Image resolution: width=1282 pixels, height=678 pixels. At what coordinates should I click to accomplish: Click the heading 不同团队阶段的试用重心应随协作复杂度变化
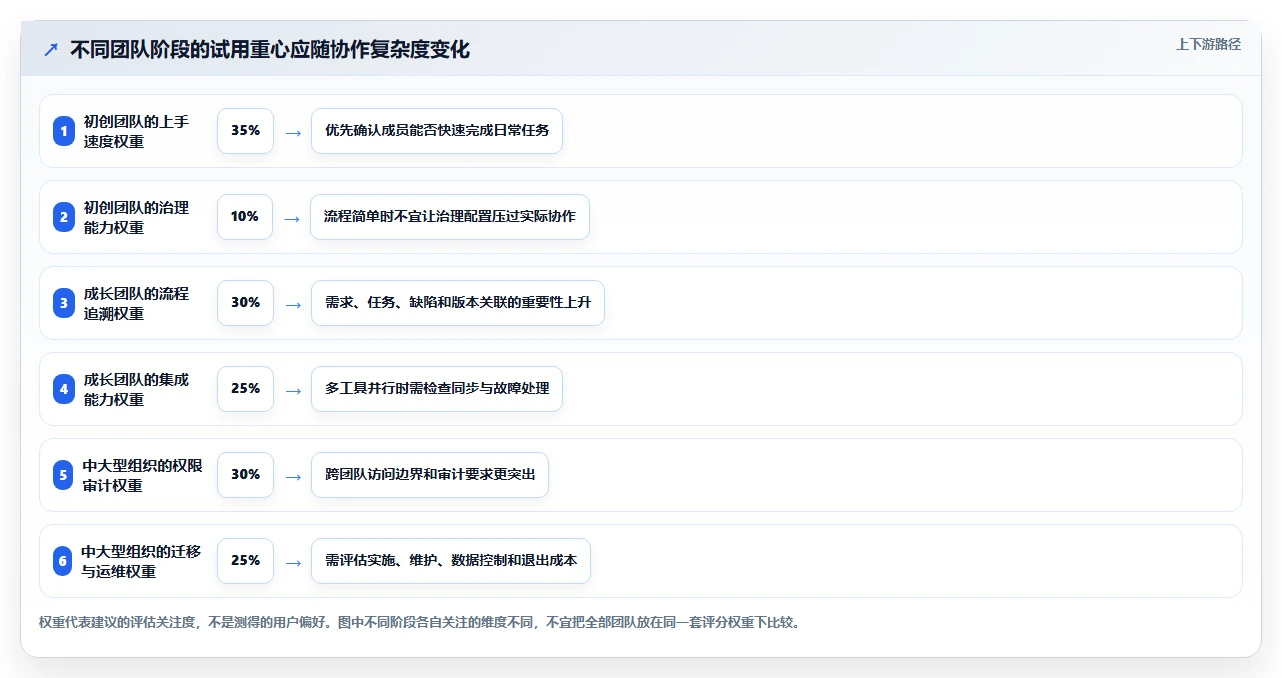point(270,49)
